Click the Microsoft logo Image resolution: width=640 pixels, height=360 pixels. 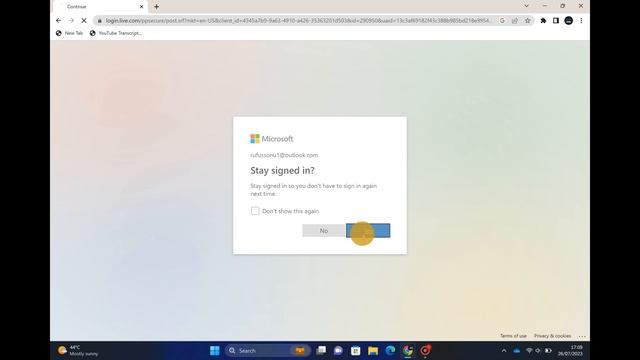click(x=271, y=139)
